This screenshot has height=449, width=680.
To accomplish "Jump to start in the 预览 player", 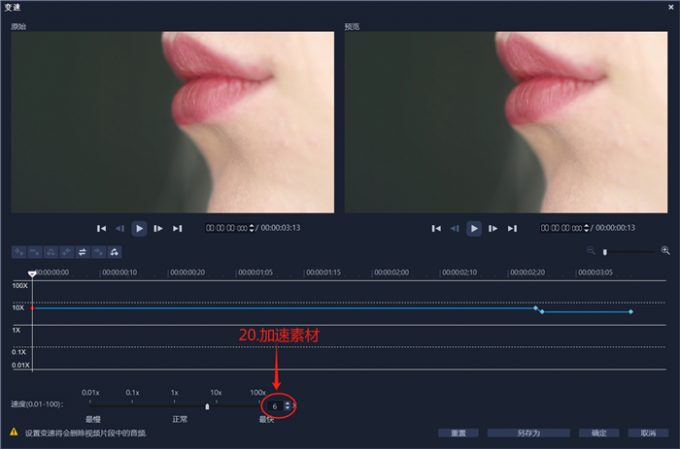I will [x=436, y=228].
